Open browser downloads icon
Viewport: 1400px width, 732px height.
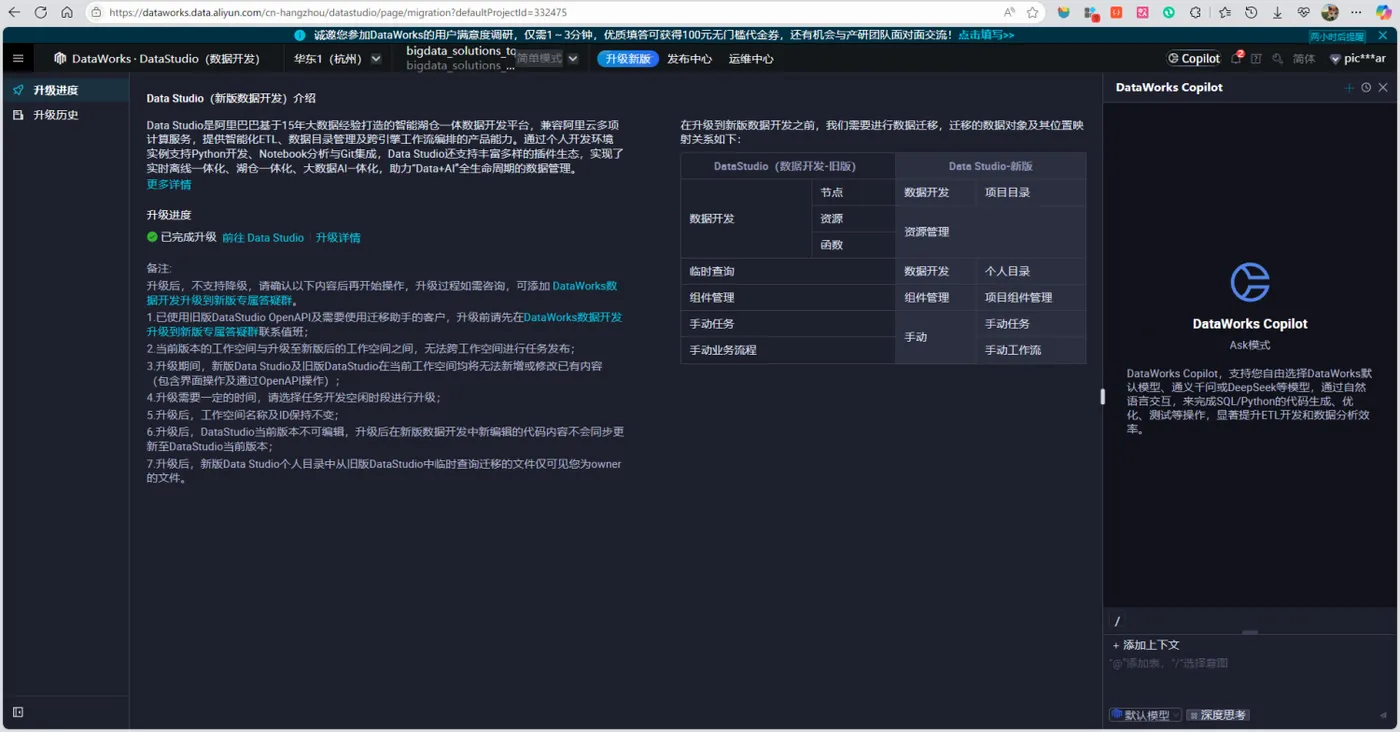[1277, 13]
